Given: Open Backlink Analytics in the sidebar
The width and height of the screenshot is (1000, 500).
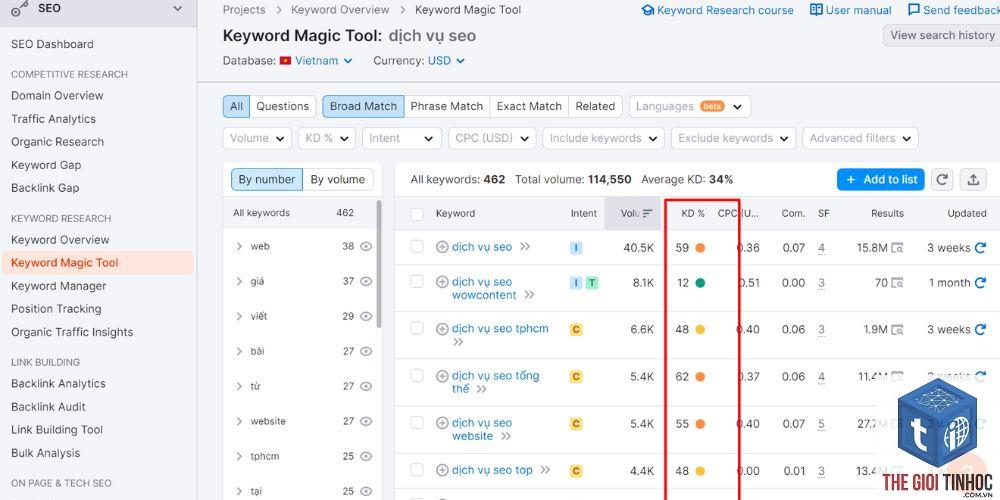Looking at the screenshot, I should click(58, 383).
